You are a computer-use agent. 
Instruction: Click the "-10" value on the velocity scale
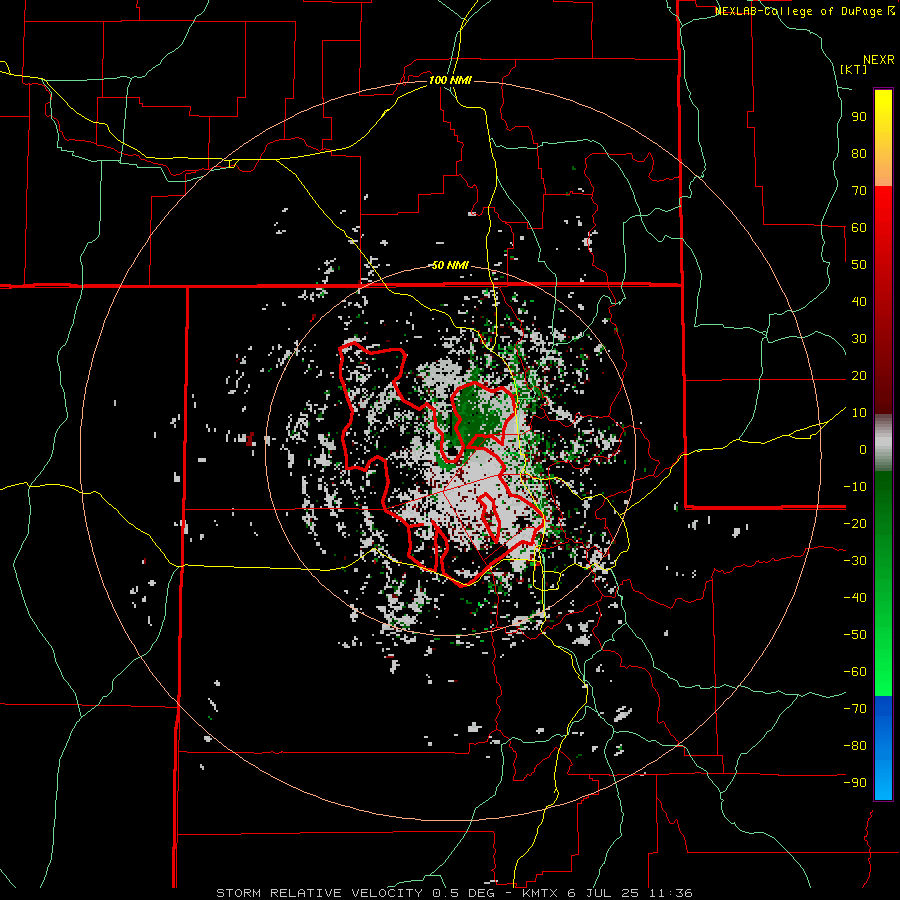click(x=855, y=487)
